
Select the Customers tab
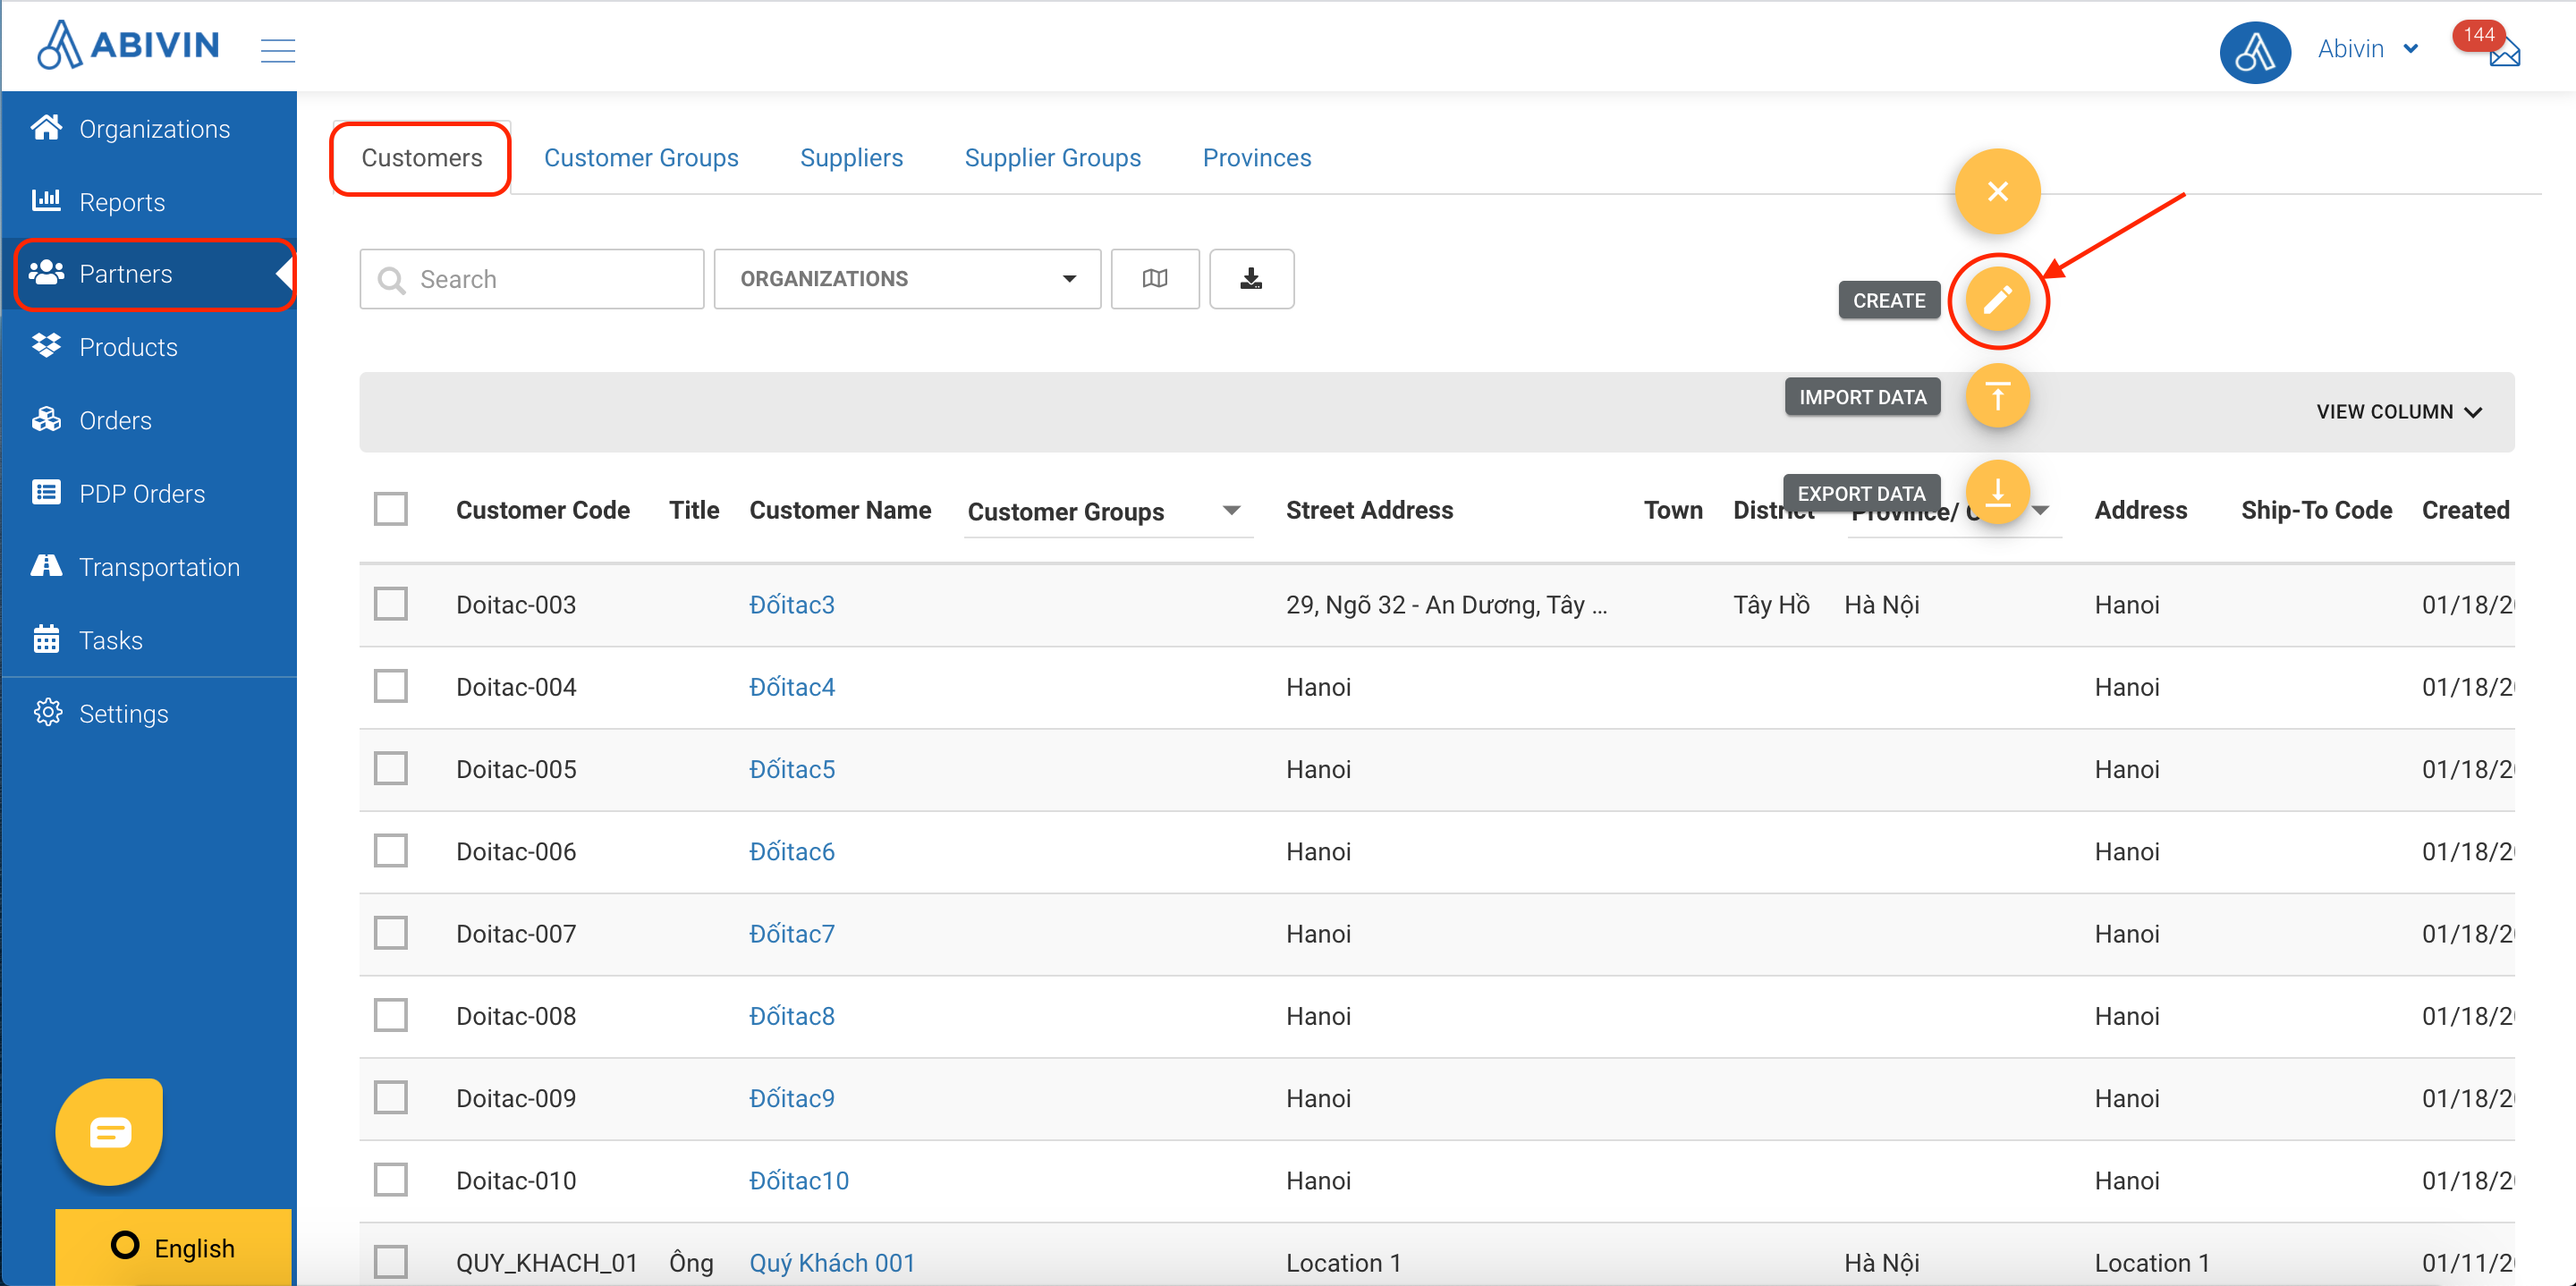[421, 158]
